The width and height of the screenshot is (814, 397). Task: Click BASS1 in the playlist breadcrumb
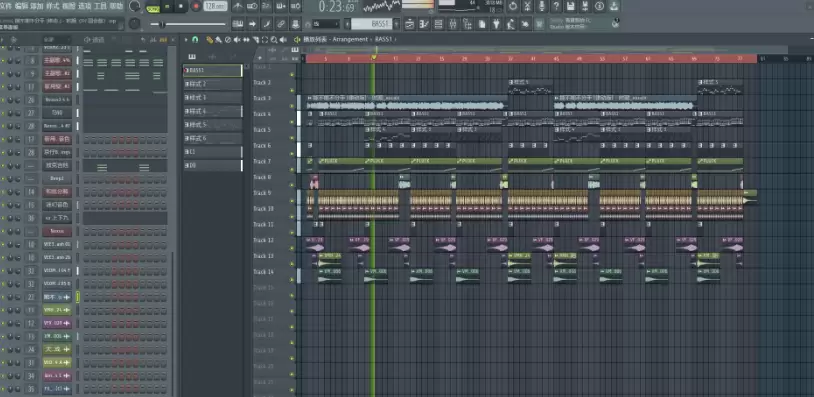point(383,39)
